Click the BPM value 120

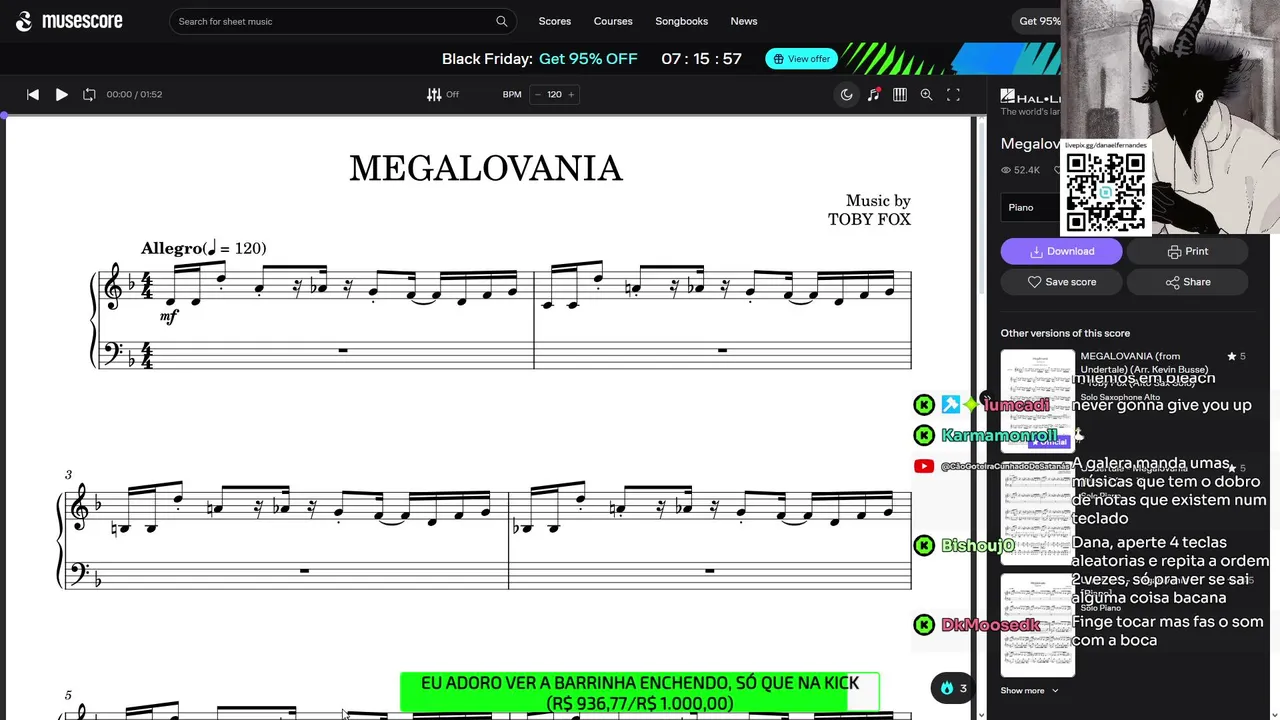click(554, 94)
